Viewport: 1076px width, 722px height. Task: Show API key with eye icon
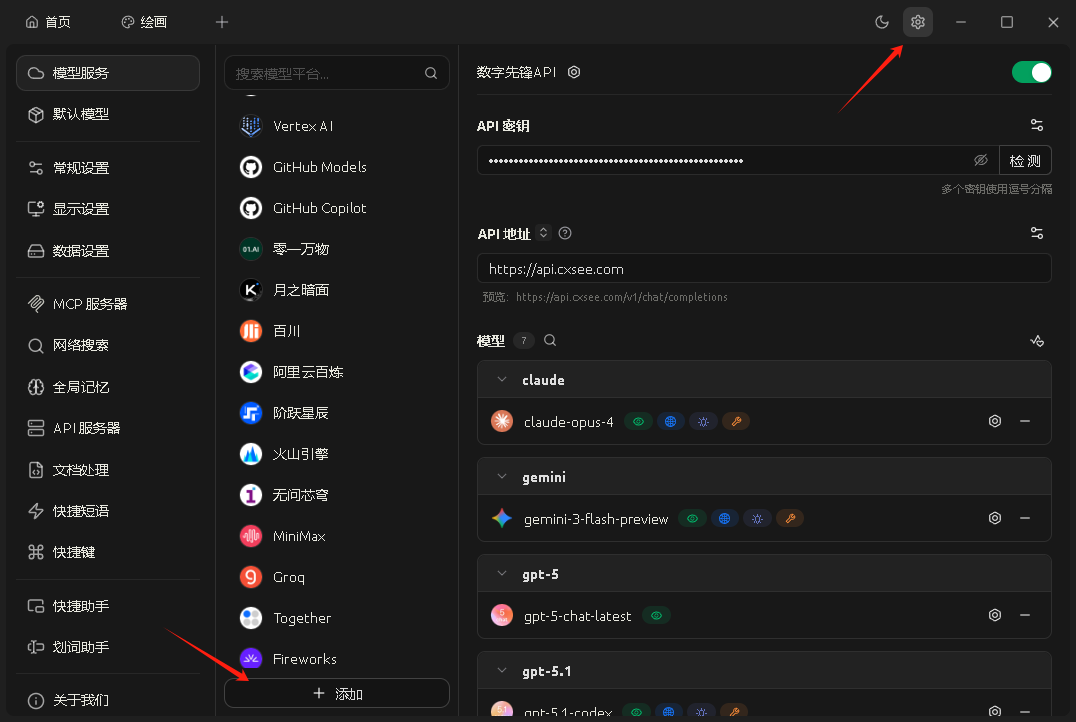point(980,160)
